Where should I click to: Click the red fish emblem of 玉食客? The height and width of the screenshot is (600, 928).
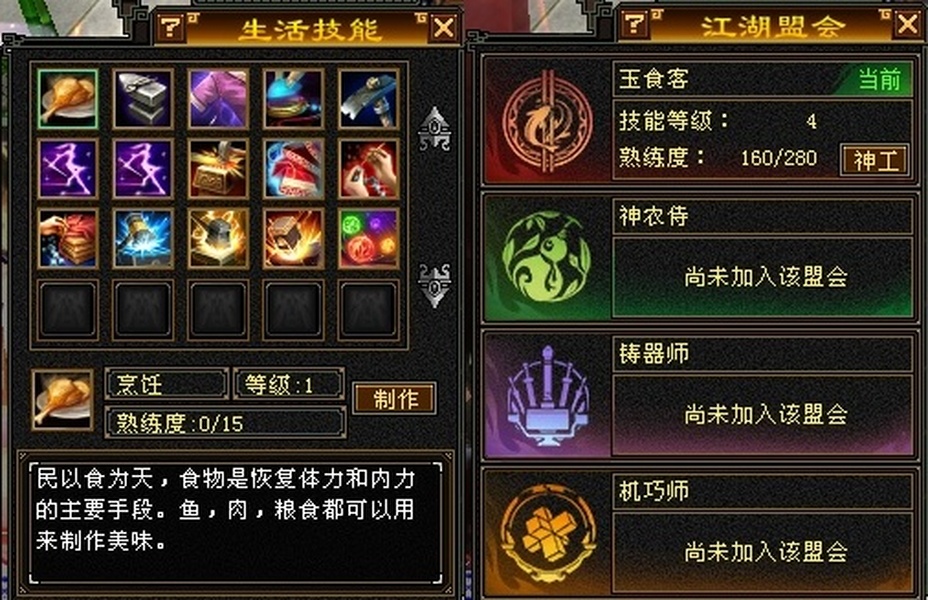point(547,123)
